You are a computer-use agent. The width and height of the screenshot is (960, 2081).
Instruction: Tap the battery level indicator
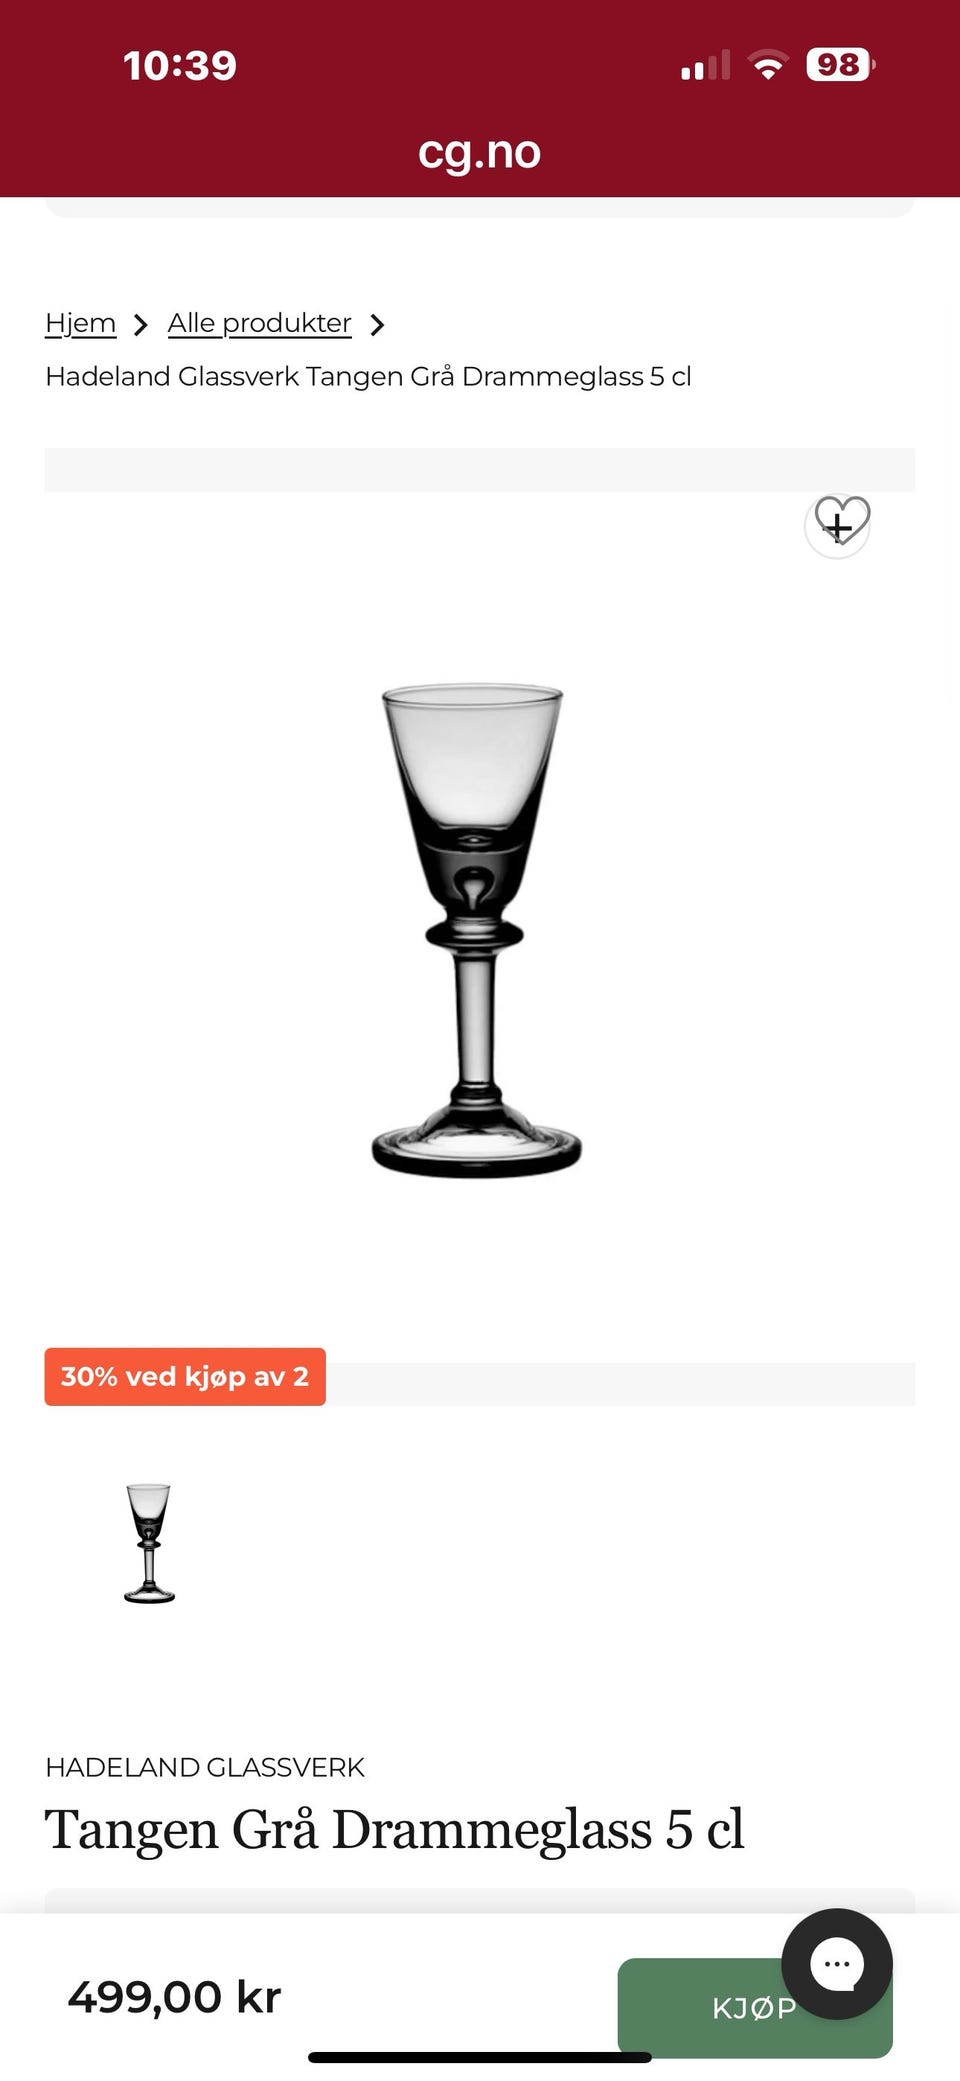840,65
